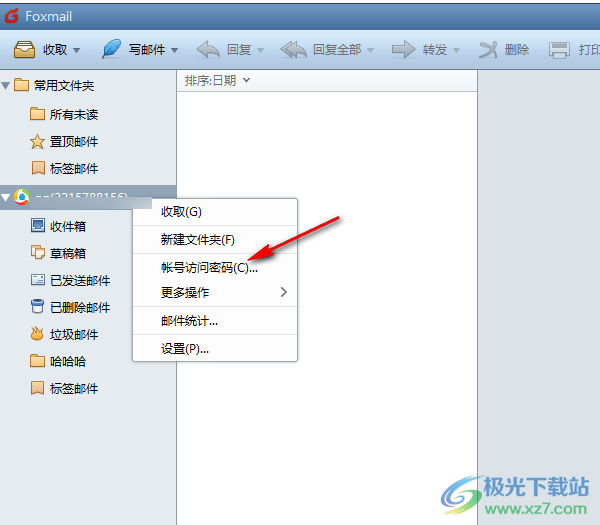This screenshot has height=525, width=600.
Task: Collapse the 常用文件夹 tree triangle
Action: point(5,85)
